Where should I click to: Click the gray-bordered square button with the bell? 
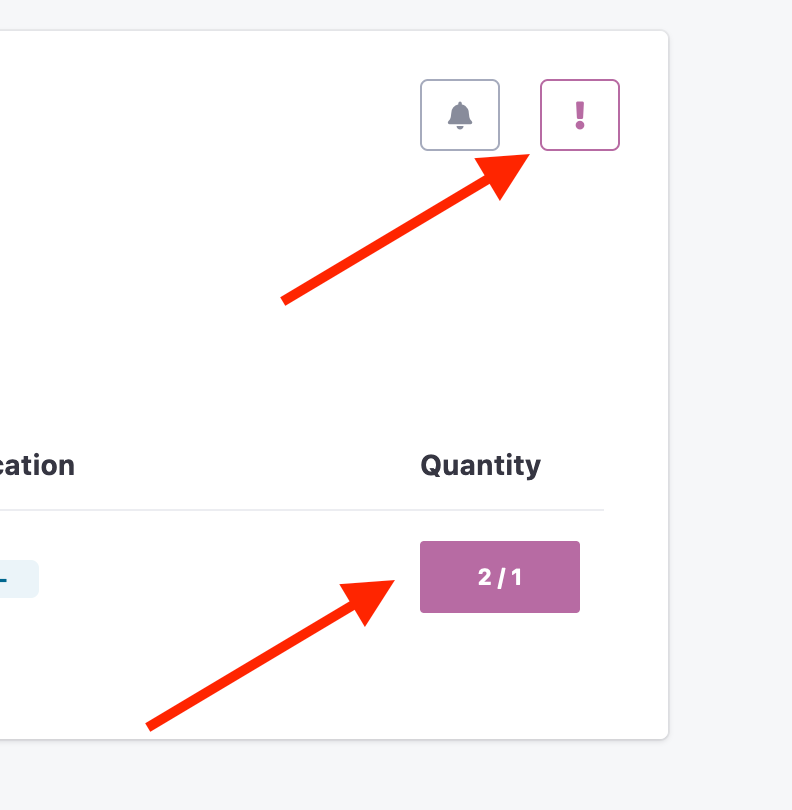(460, 115)
